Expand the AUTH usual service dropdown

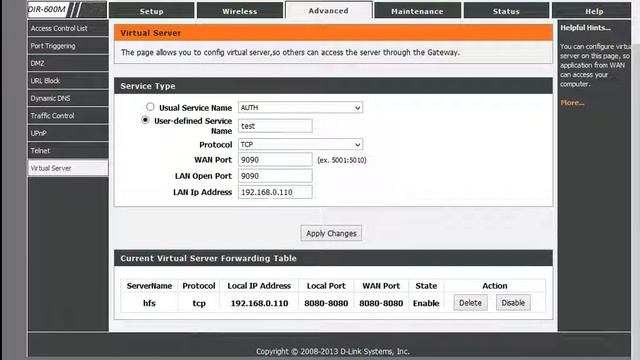pos(300,108)
